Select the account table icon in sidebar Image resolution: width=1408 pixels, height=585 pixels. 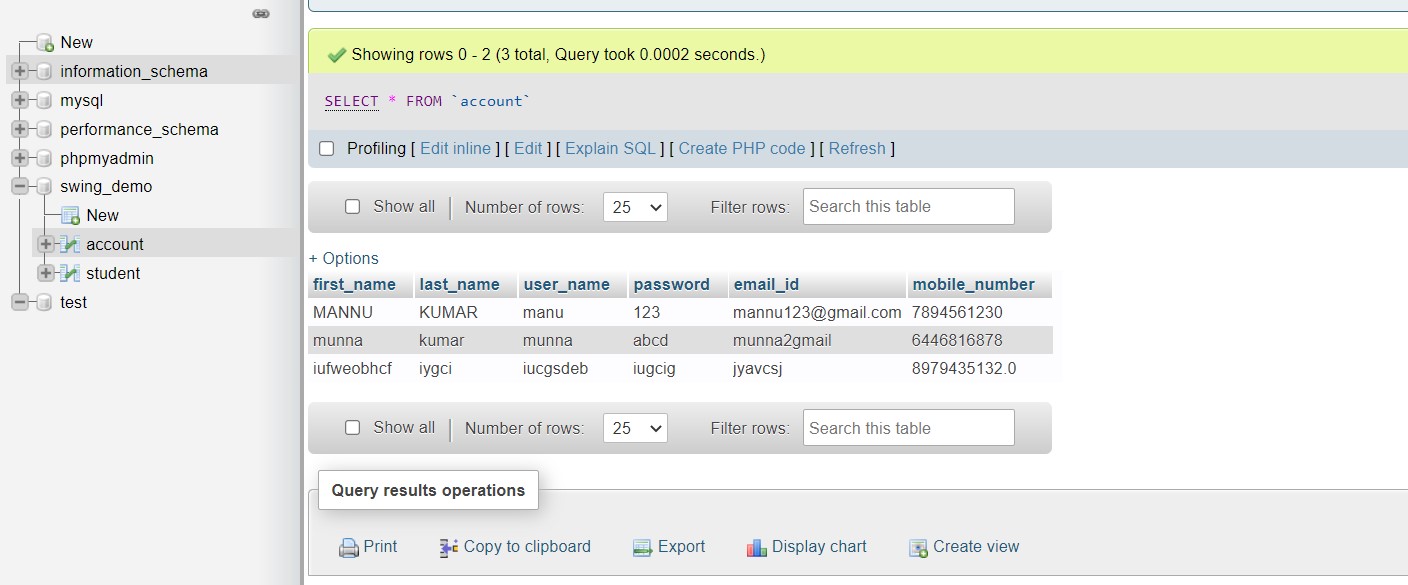pyautogui.click(x=72, y=243)
